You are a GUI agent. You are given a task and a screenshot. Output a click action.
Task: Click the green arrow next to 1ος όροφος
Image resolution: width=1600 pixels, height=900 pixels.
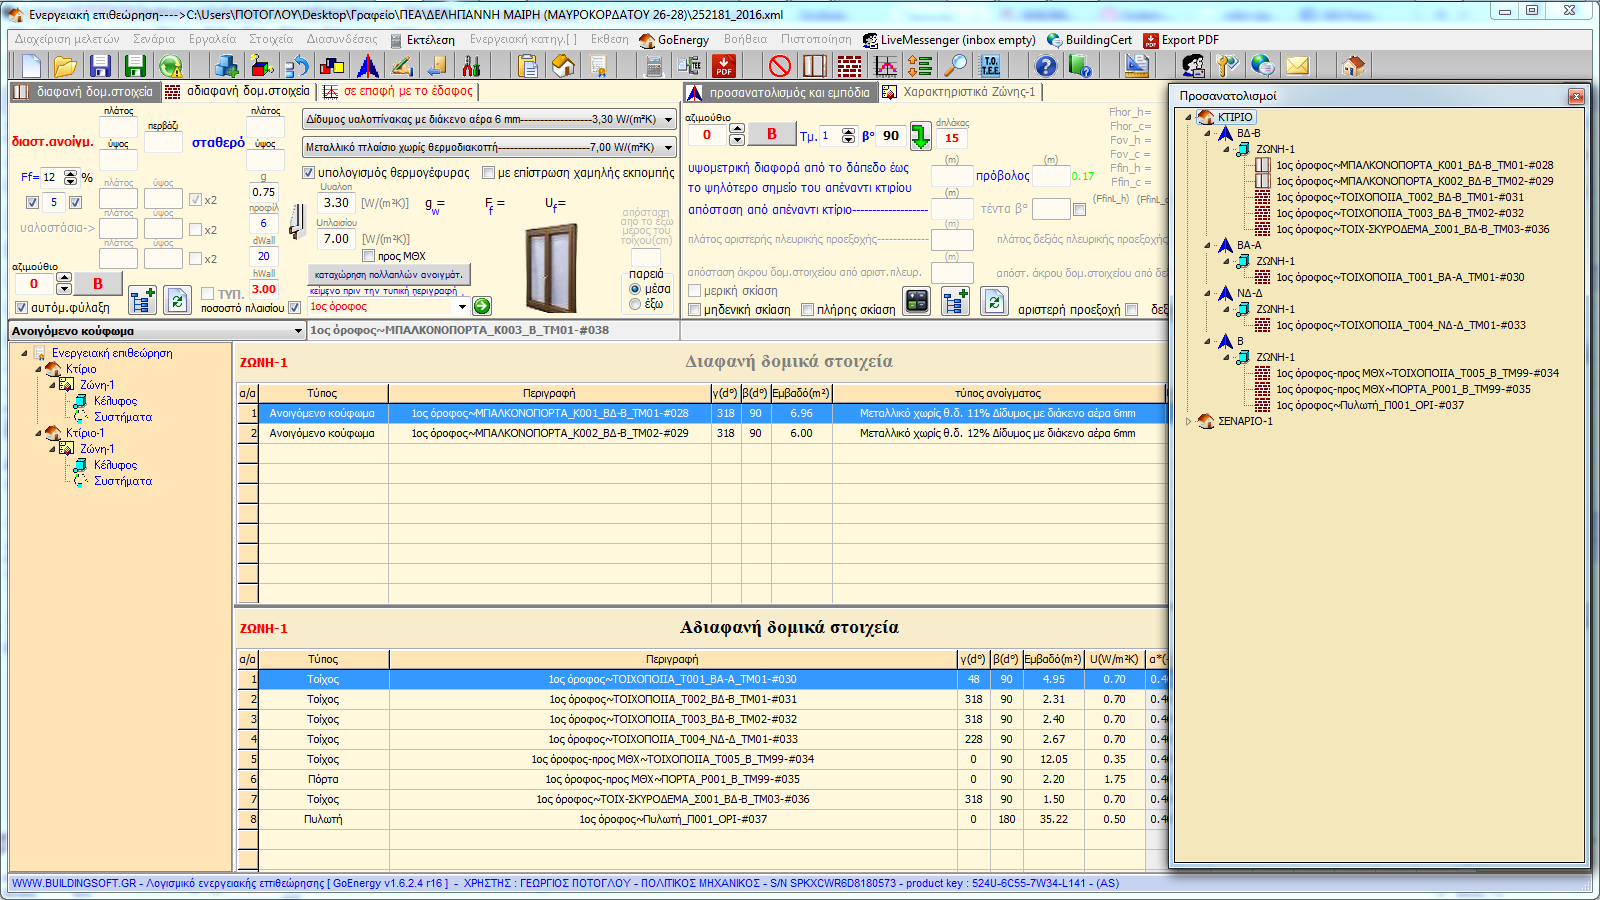[482, 306]
